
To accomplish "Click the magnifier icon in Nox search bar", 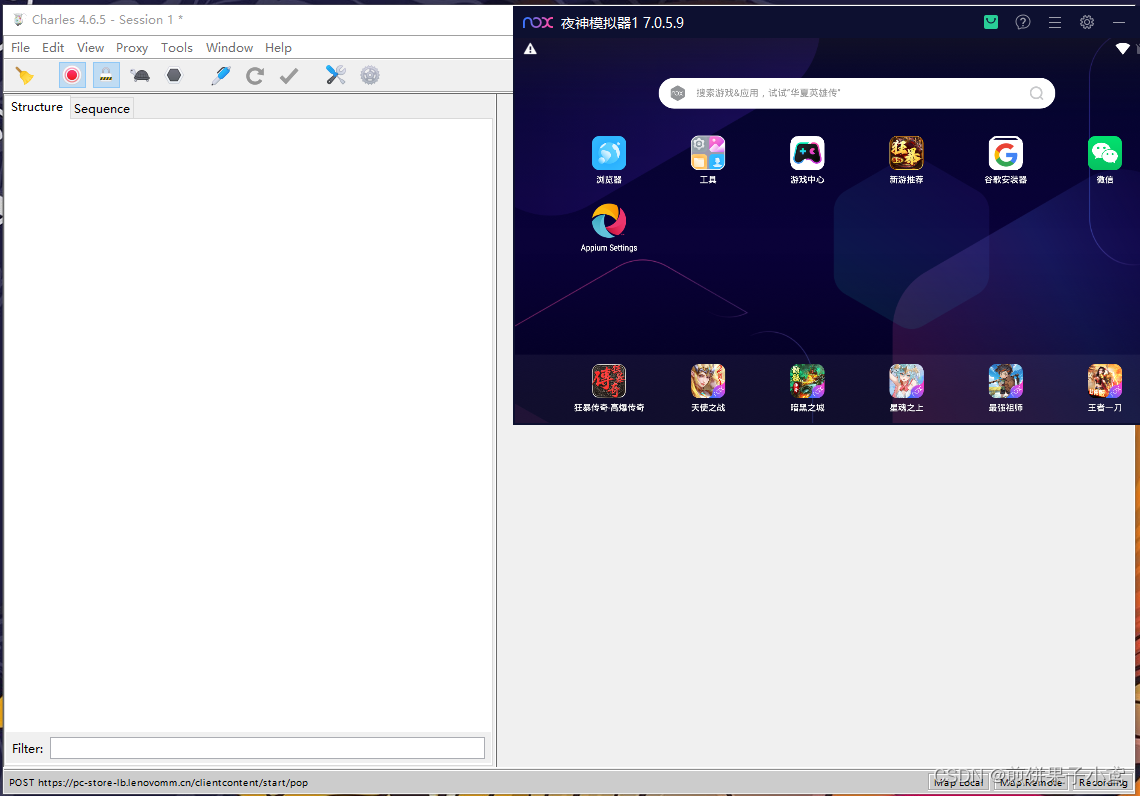I will pos(1036,93).
